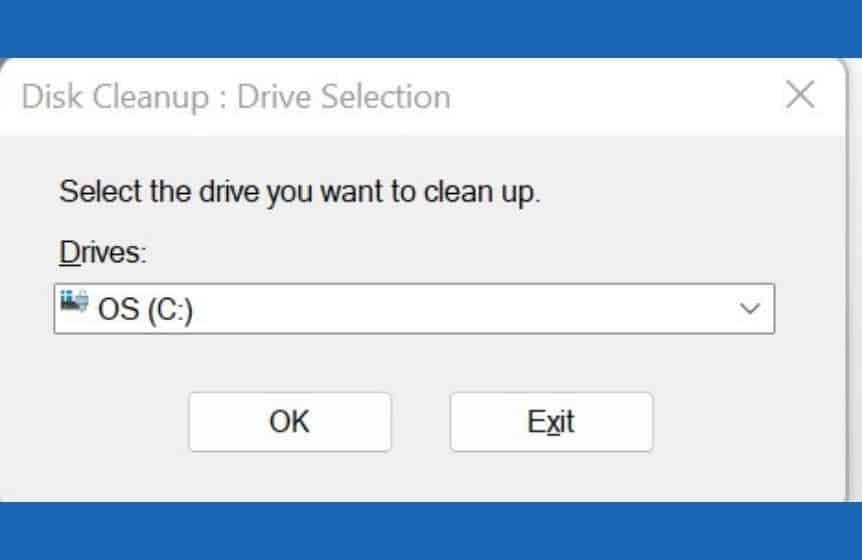Click the blue desktop area below the dialog
862x560 pixels.
coord(431,531)
